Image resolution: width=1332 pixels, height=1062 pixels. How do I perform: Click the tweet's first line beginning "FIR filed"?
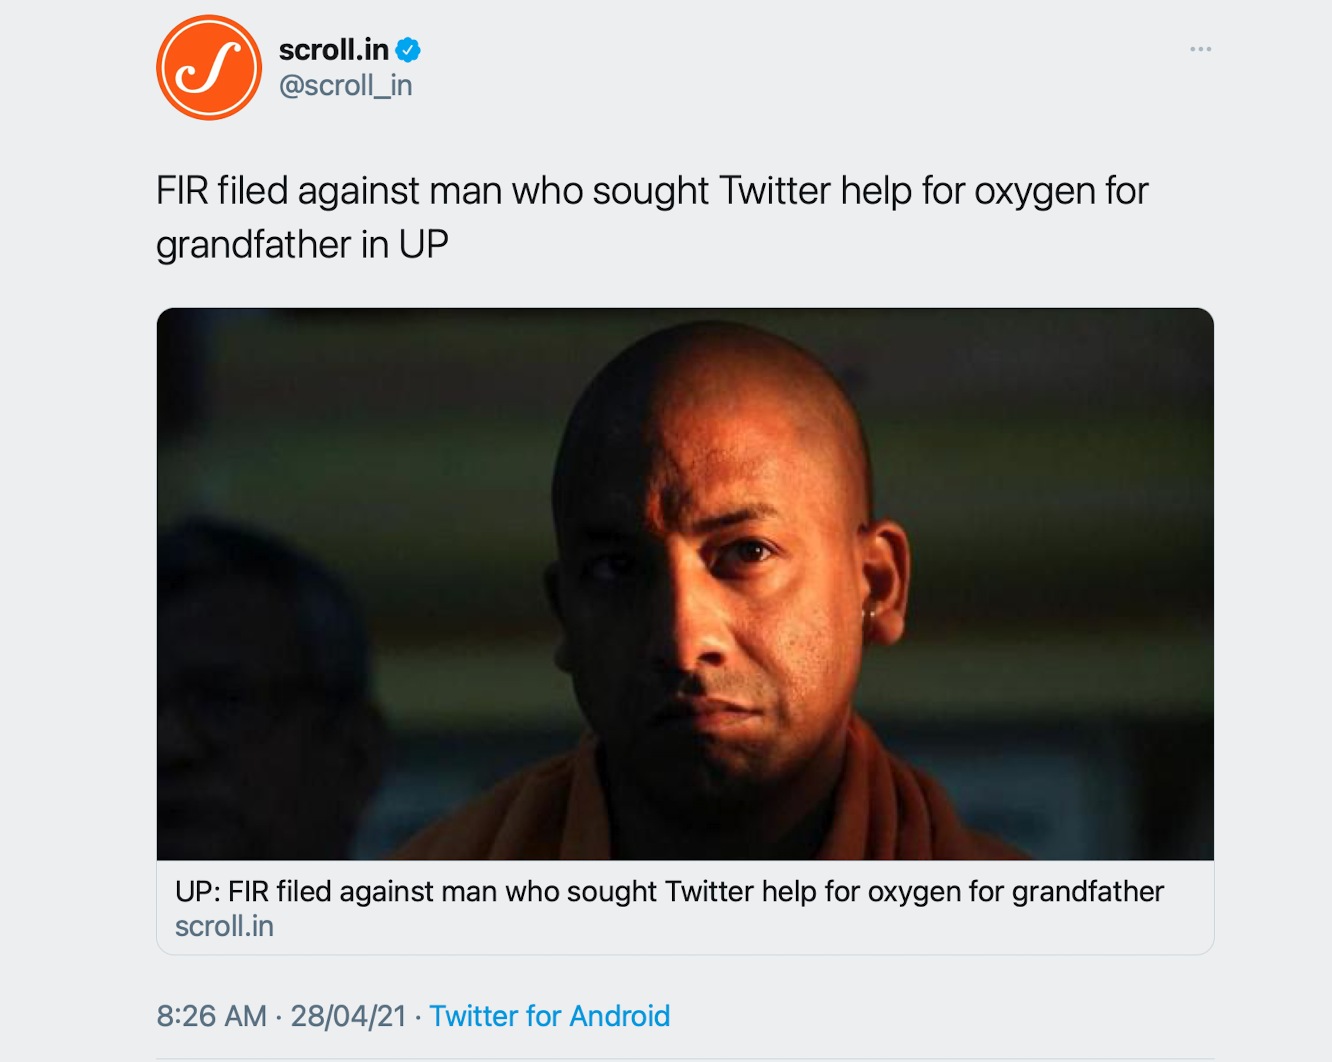pyautogui.click(x=652, y=191)
